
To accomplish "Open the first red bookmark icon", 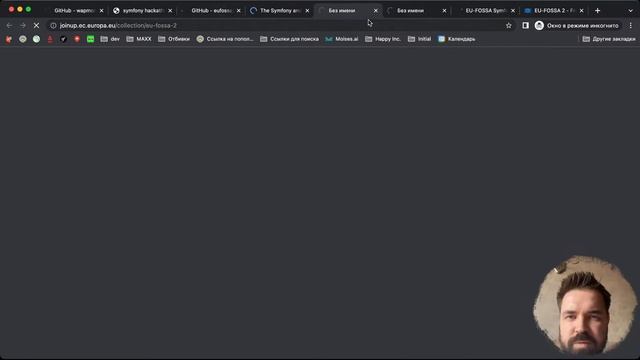I will pyautogui.click(x=9, y=39).
